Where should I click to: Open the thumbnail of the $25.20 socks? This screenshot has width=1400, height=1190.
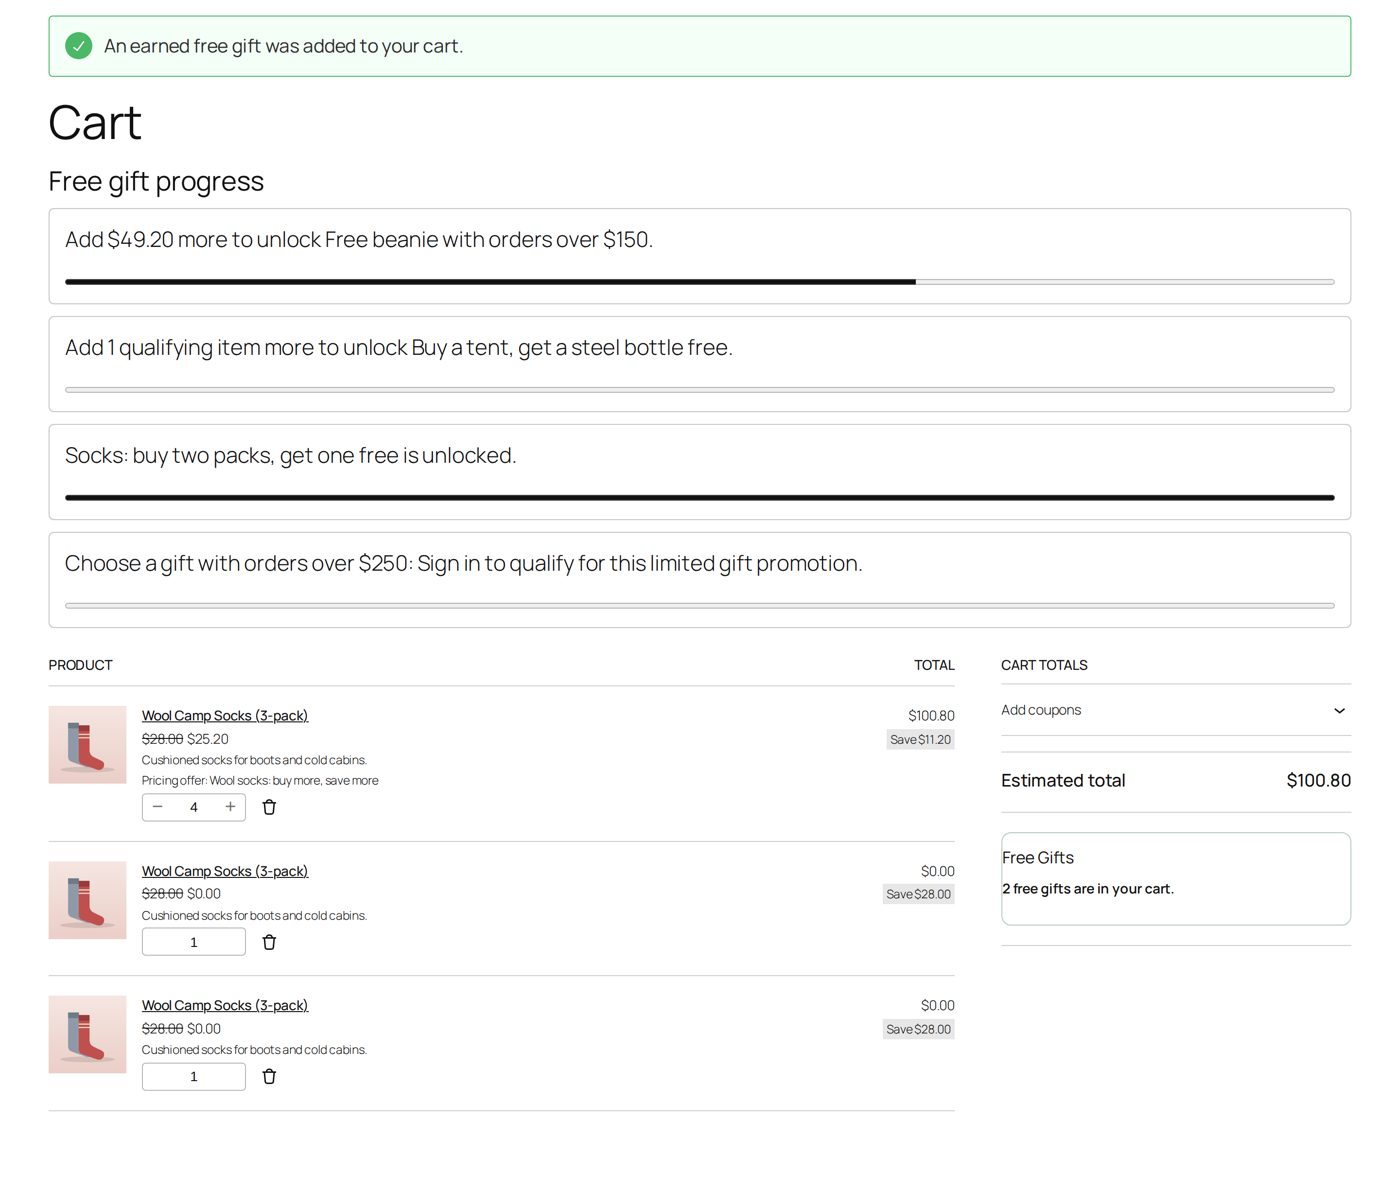[x=88, y=745]
